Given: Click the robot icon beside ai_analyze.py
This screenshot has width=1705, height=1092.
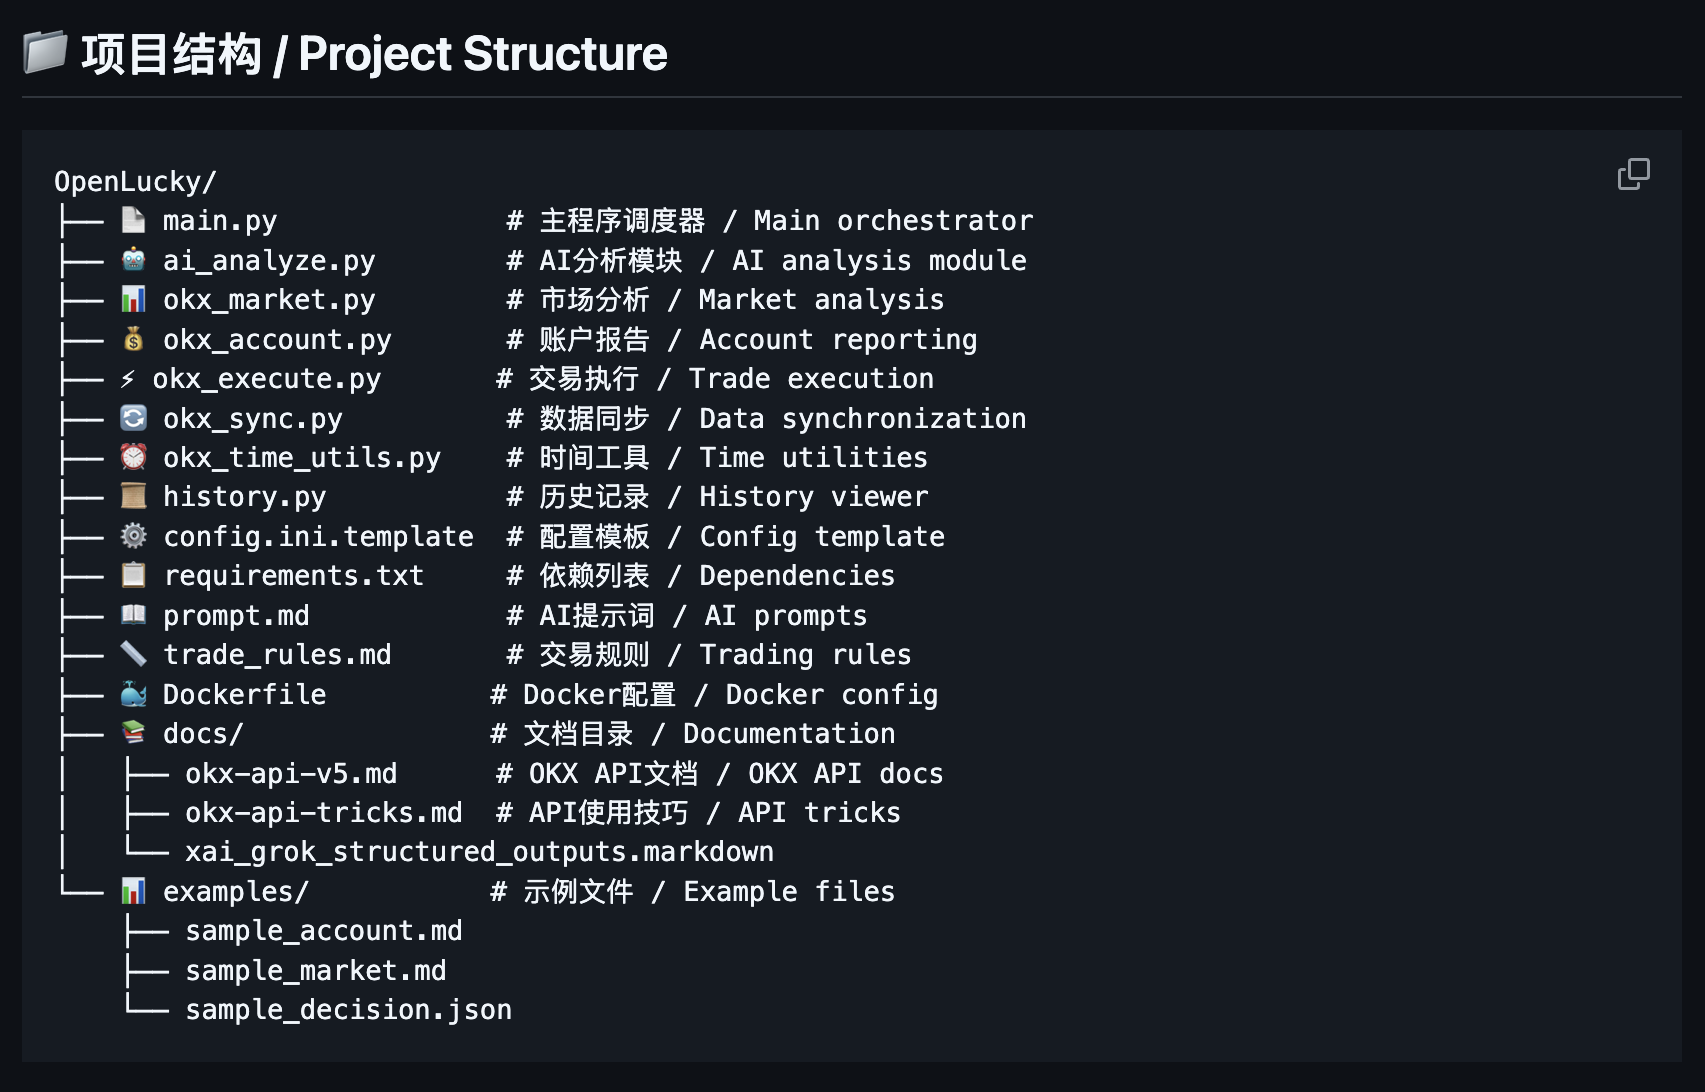Looking at the screenshot, I should [x=133, y=260].
